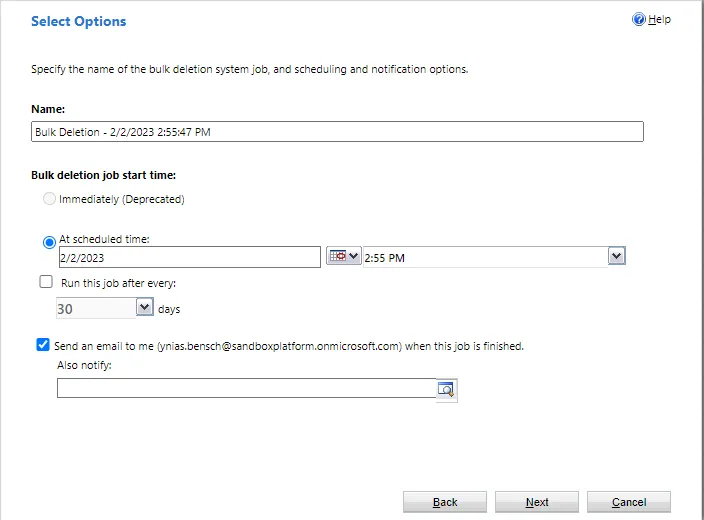Click the days label next to interval
This screenshot has height=520, width=704.
tap(169, 309)
